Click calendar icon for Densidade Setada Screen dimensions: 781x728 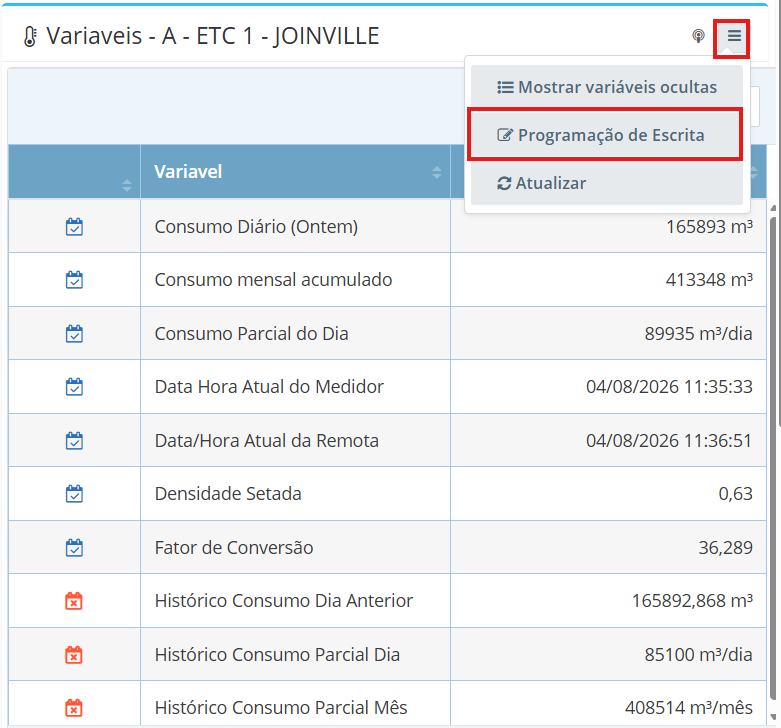pyautogui.click(x=74, y=494)
